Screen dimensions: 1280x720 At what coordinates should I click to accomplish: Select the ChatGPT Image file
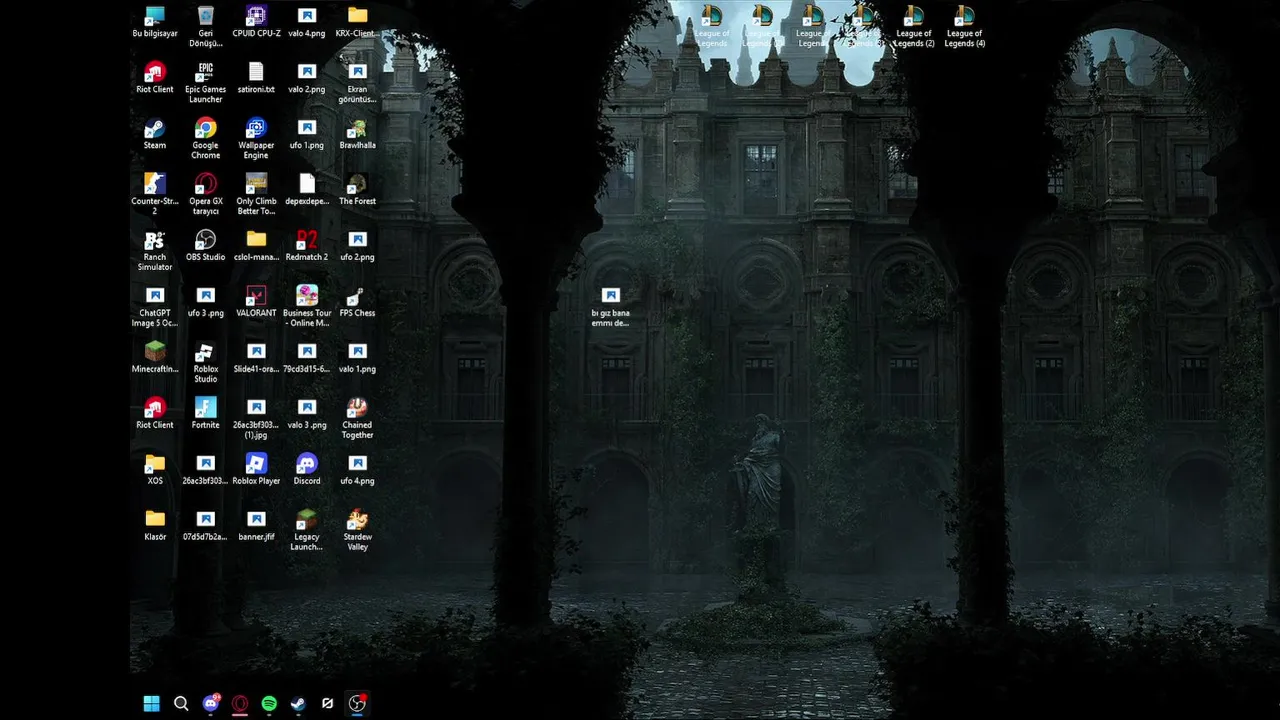click(154, 306)
